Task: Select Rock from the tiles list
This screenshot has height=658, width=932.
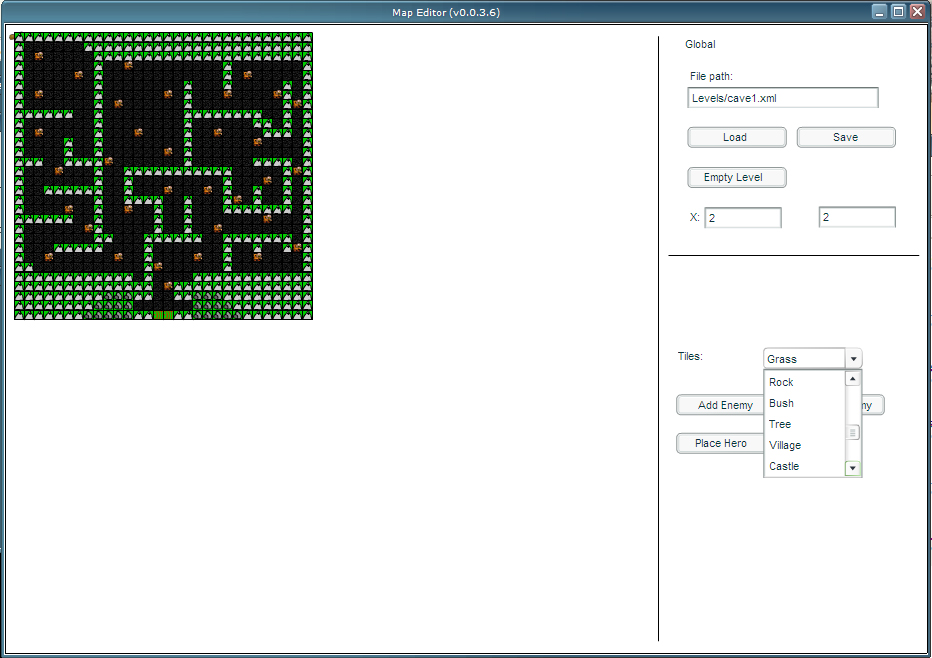Action: [x=782, y=382]
